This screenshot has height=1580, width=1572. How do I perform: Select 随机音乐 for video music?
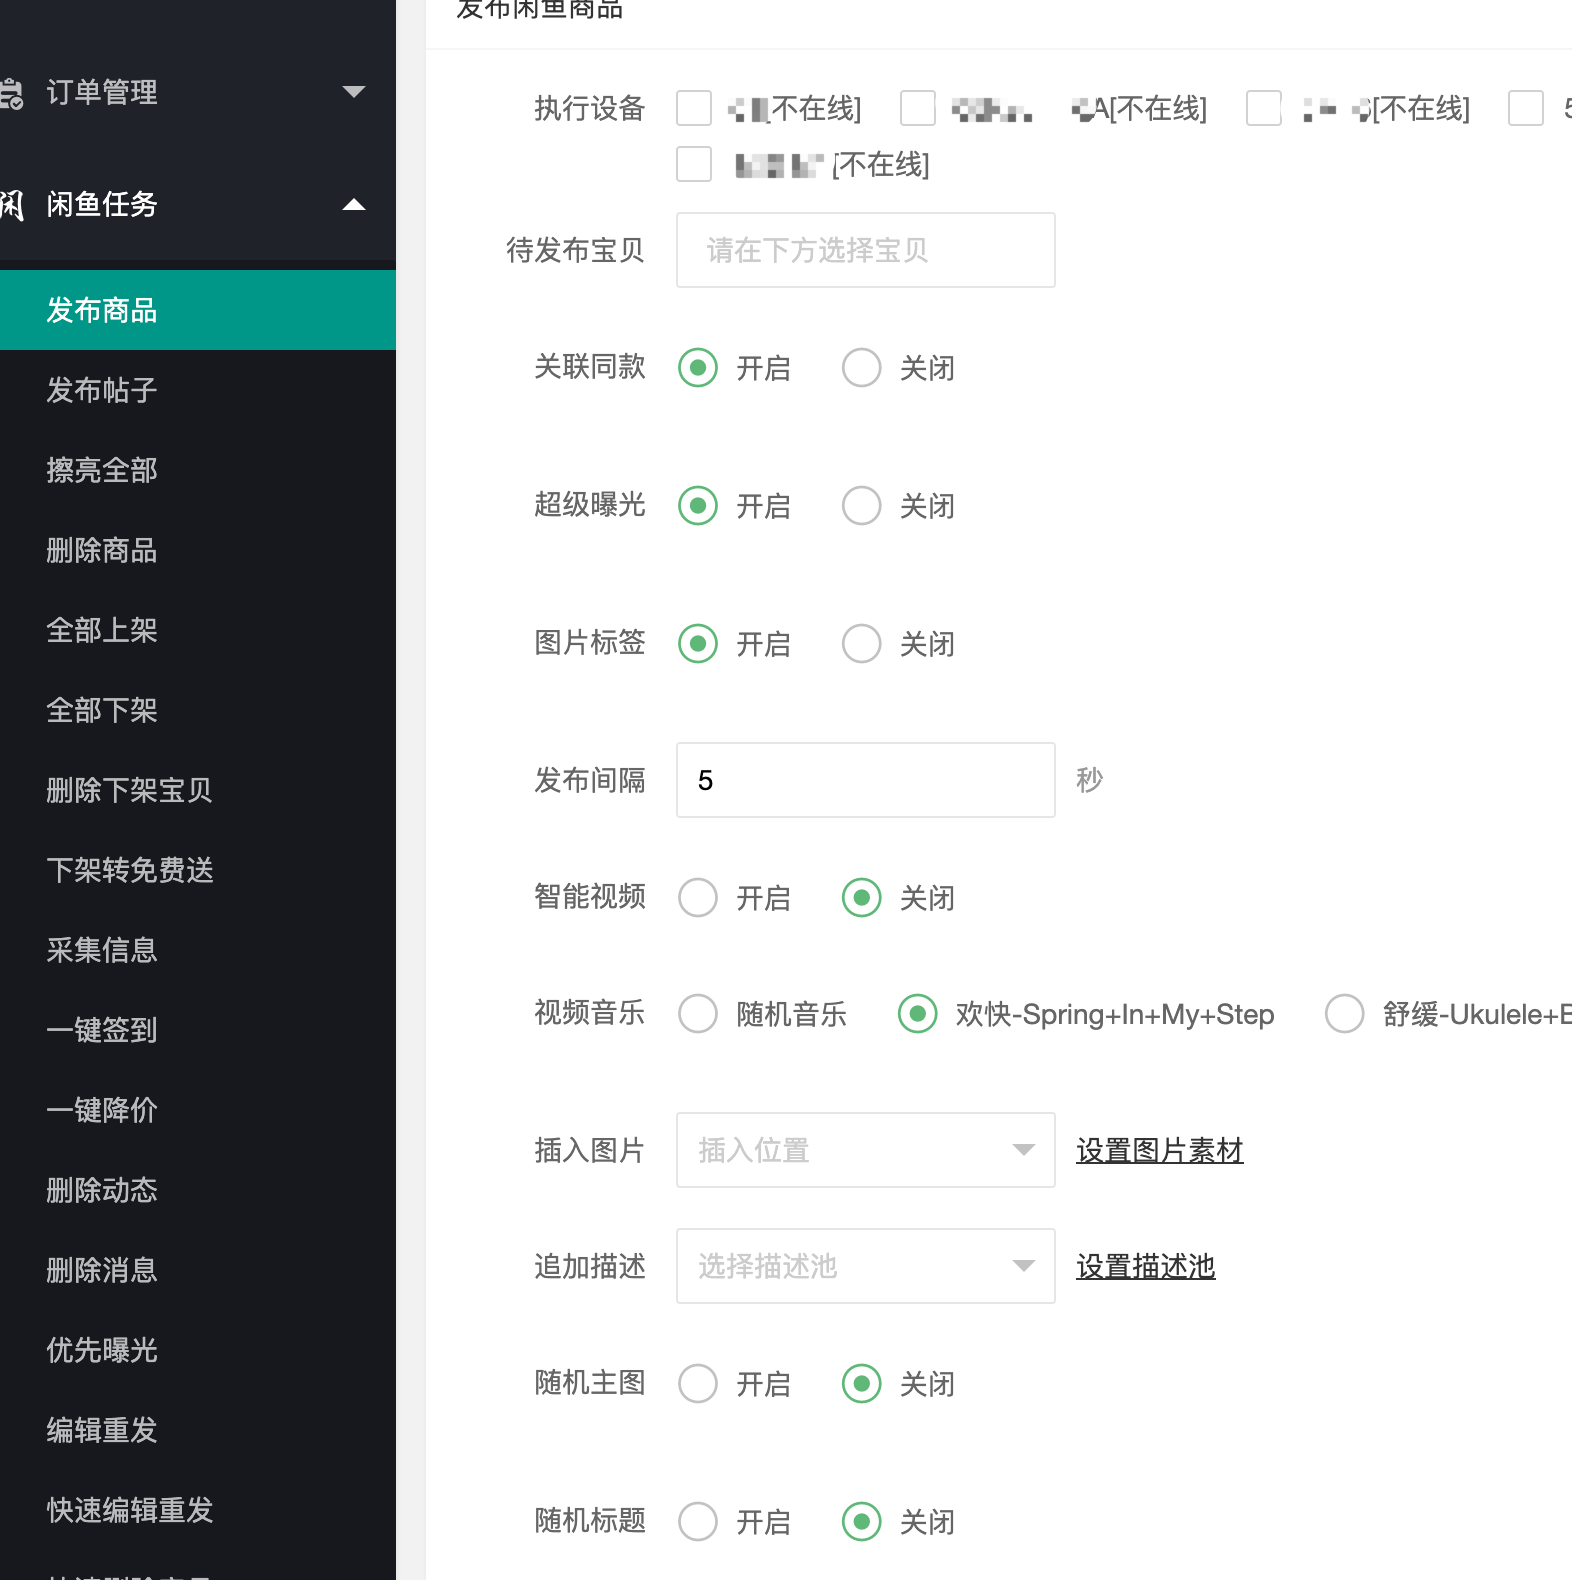[x=698, y=1014]
